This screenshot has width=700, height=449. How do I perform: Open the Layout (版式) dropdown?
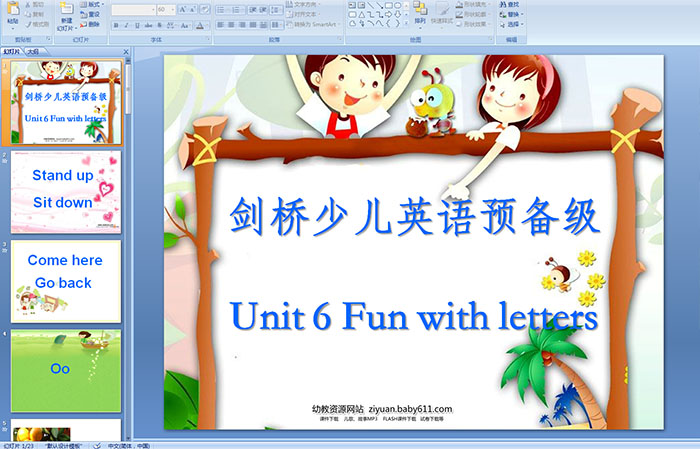tap(92, 4)
